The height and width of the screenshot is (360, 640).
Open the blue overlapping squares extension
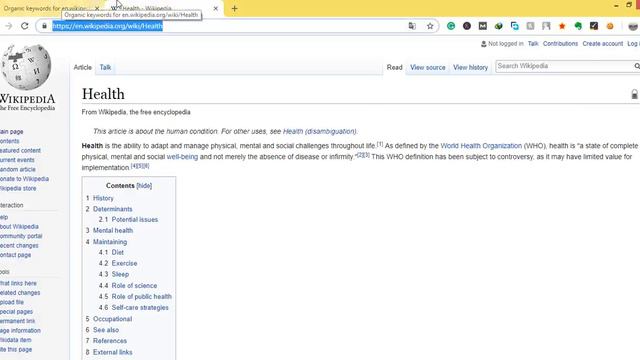coord(514,26)
